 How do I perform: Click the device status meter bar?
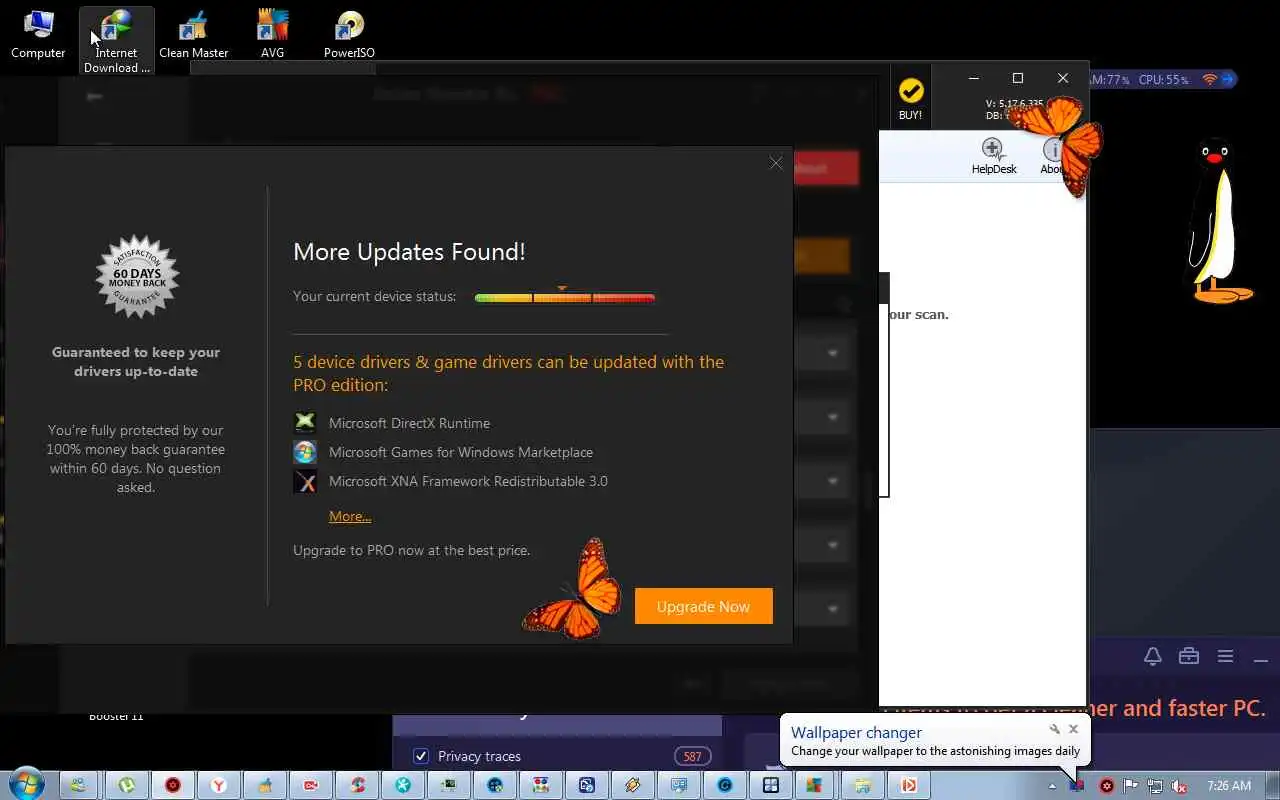(564, 297)
